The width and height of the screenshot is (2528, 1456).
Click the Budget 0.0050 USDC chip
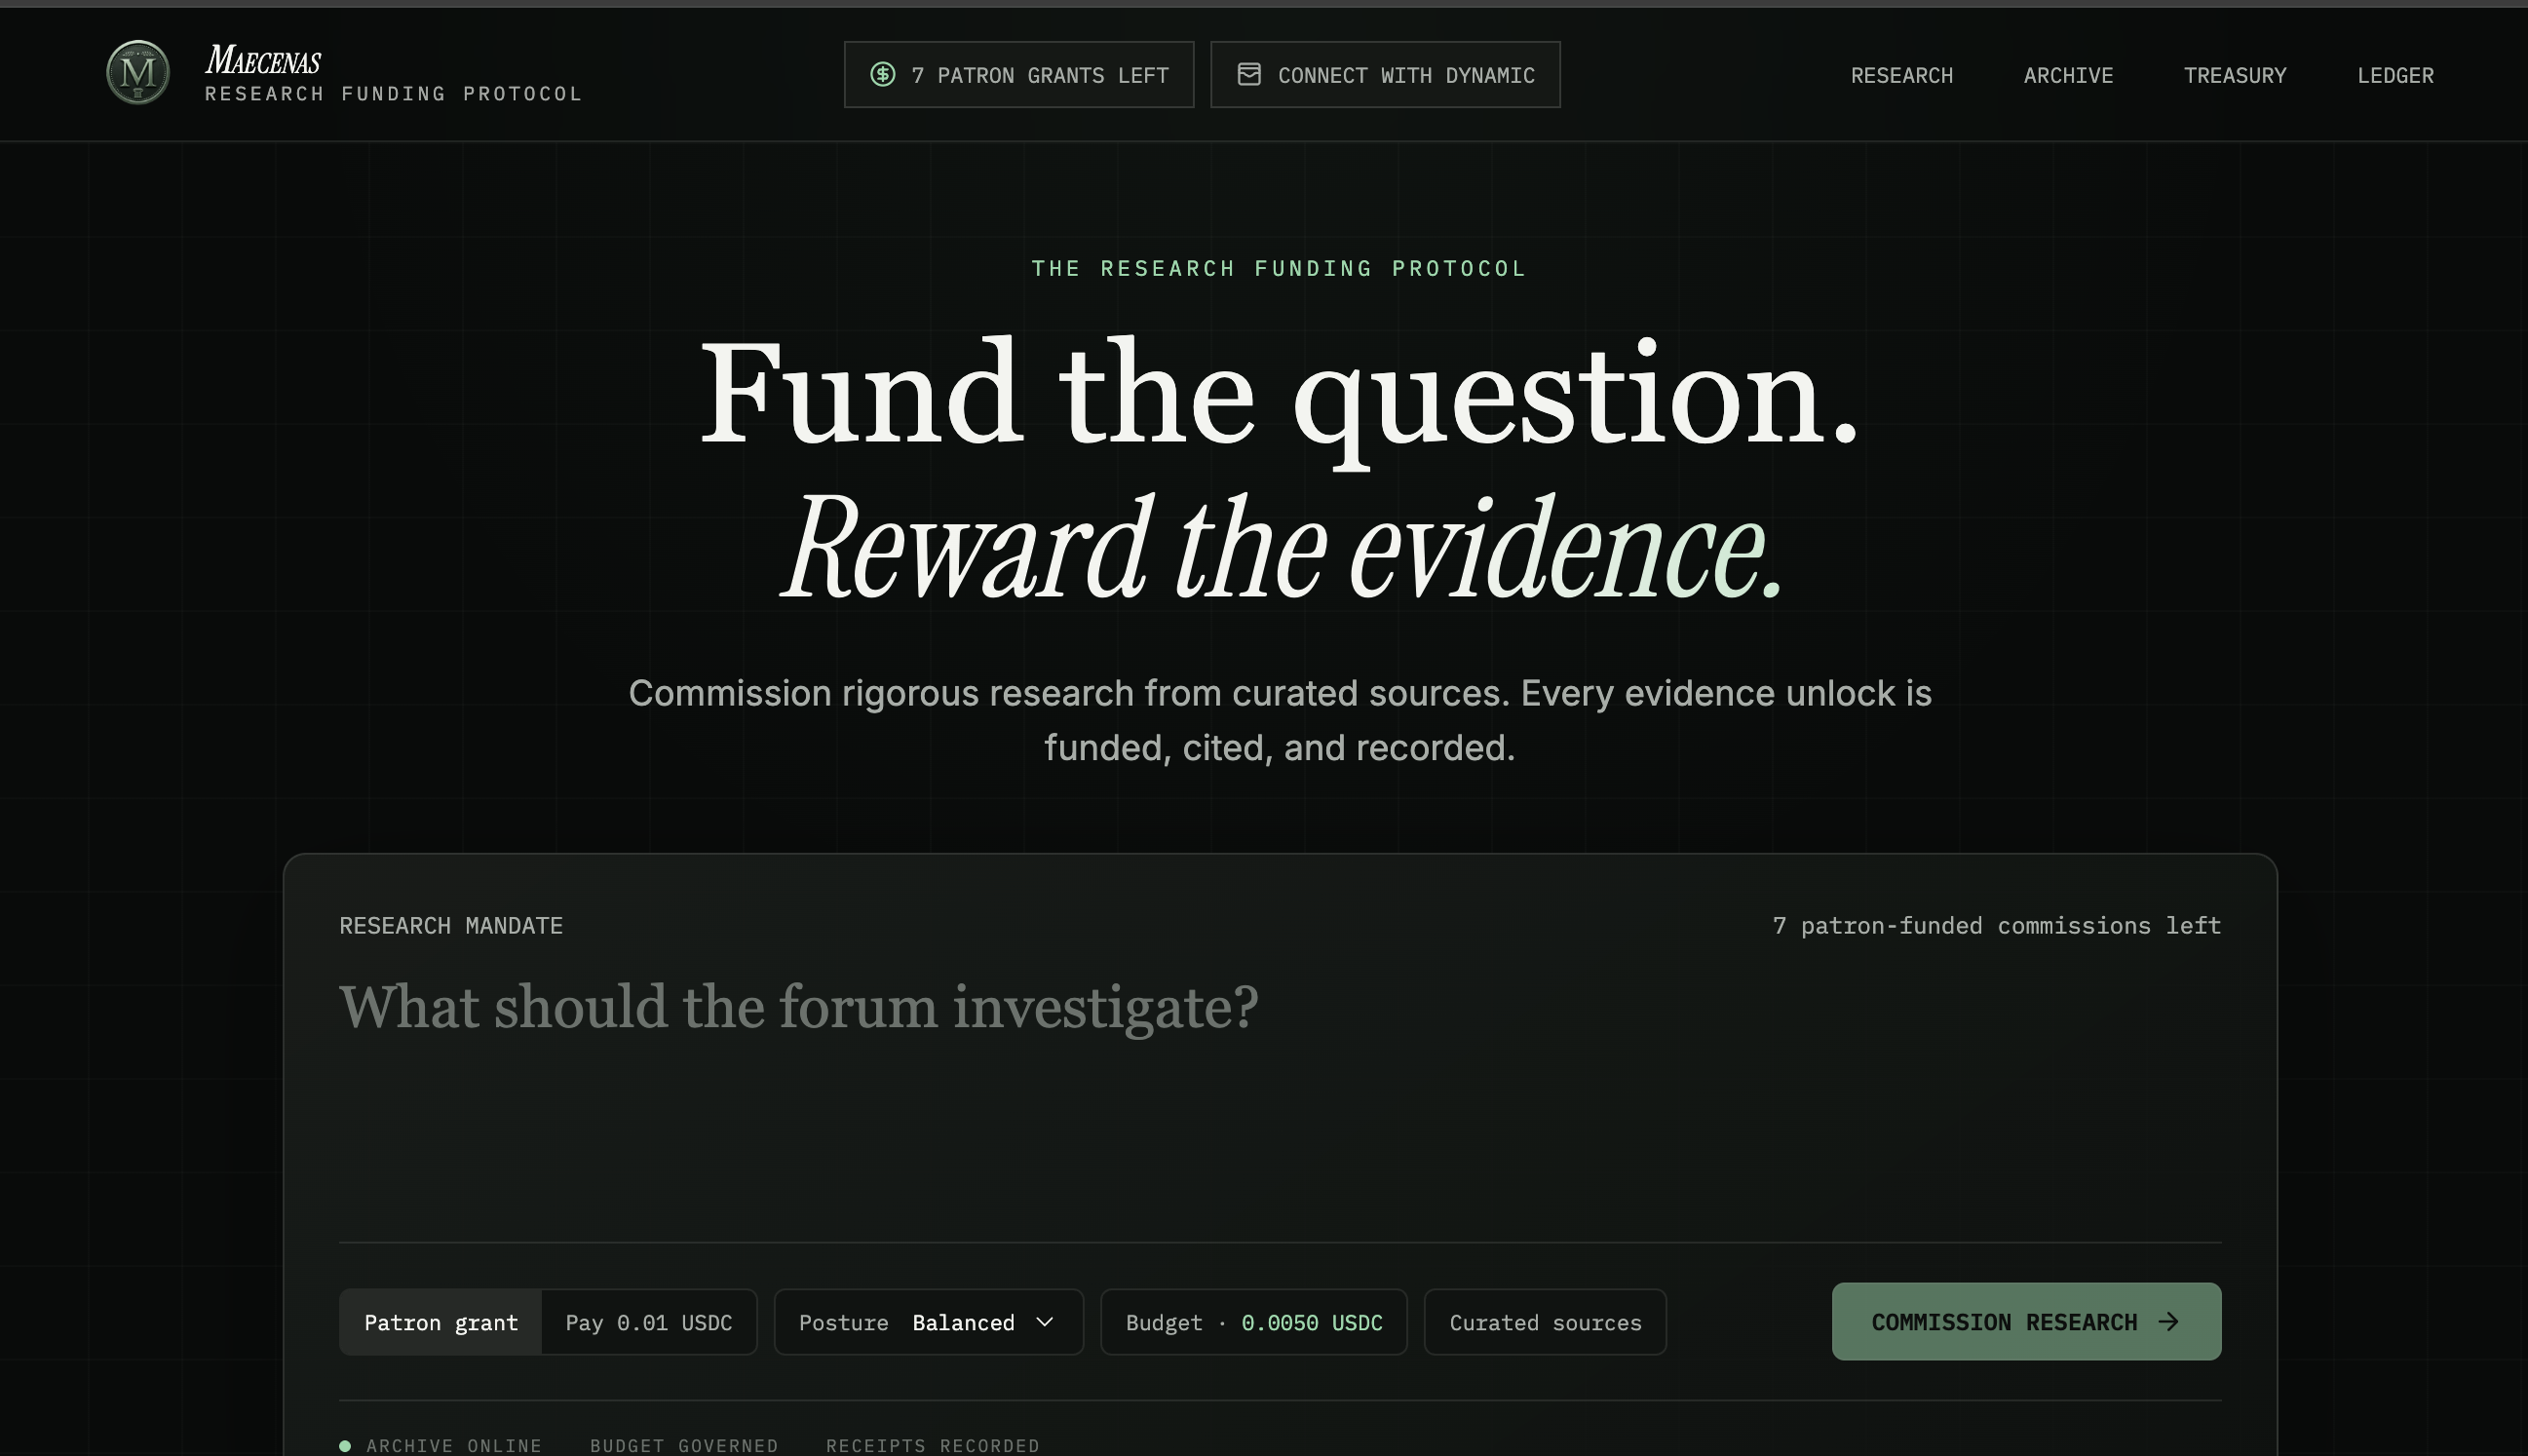click(1254, 1323)
